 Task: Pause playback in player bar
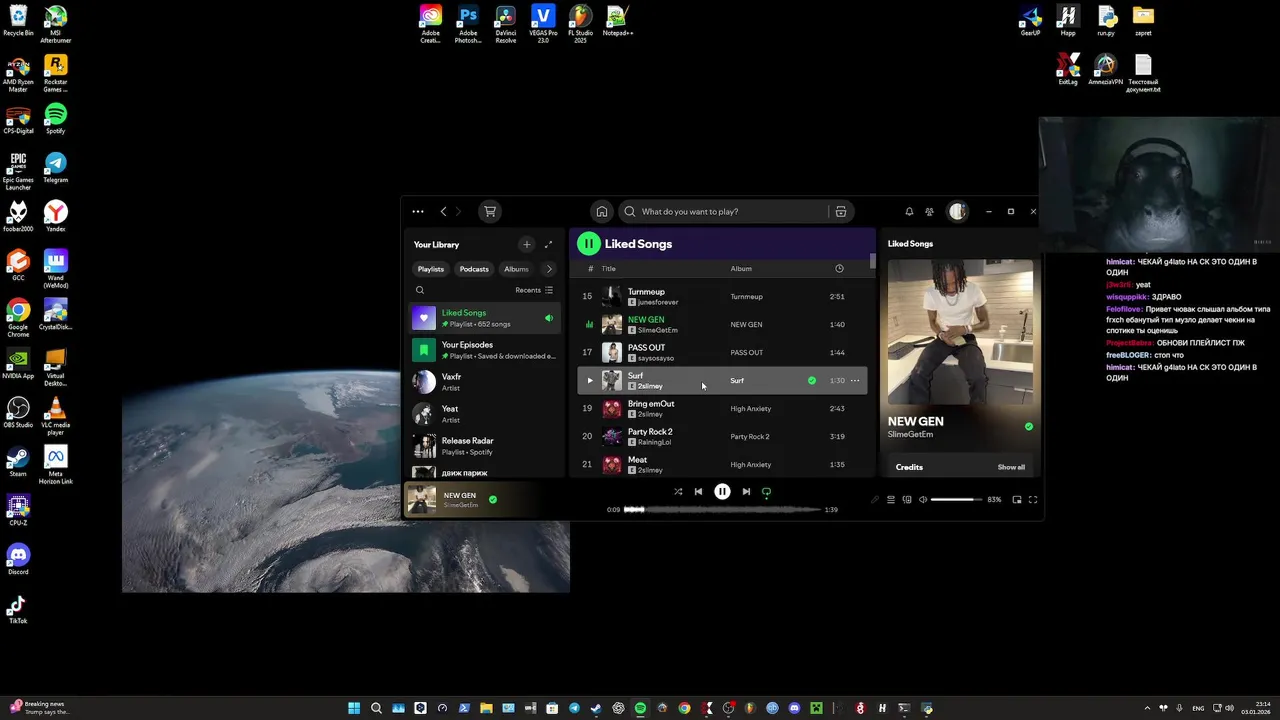pyautogui.click(x=722, y=492)
